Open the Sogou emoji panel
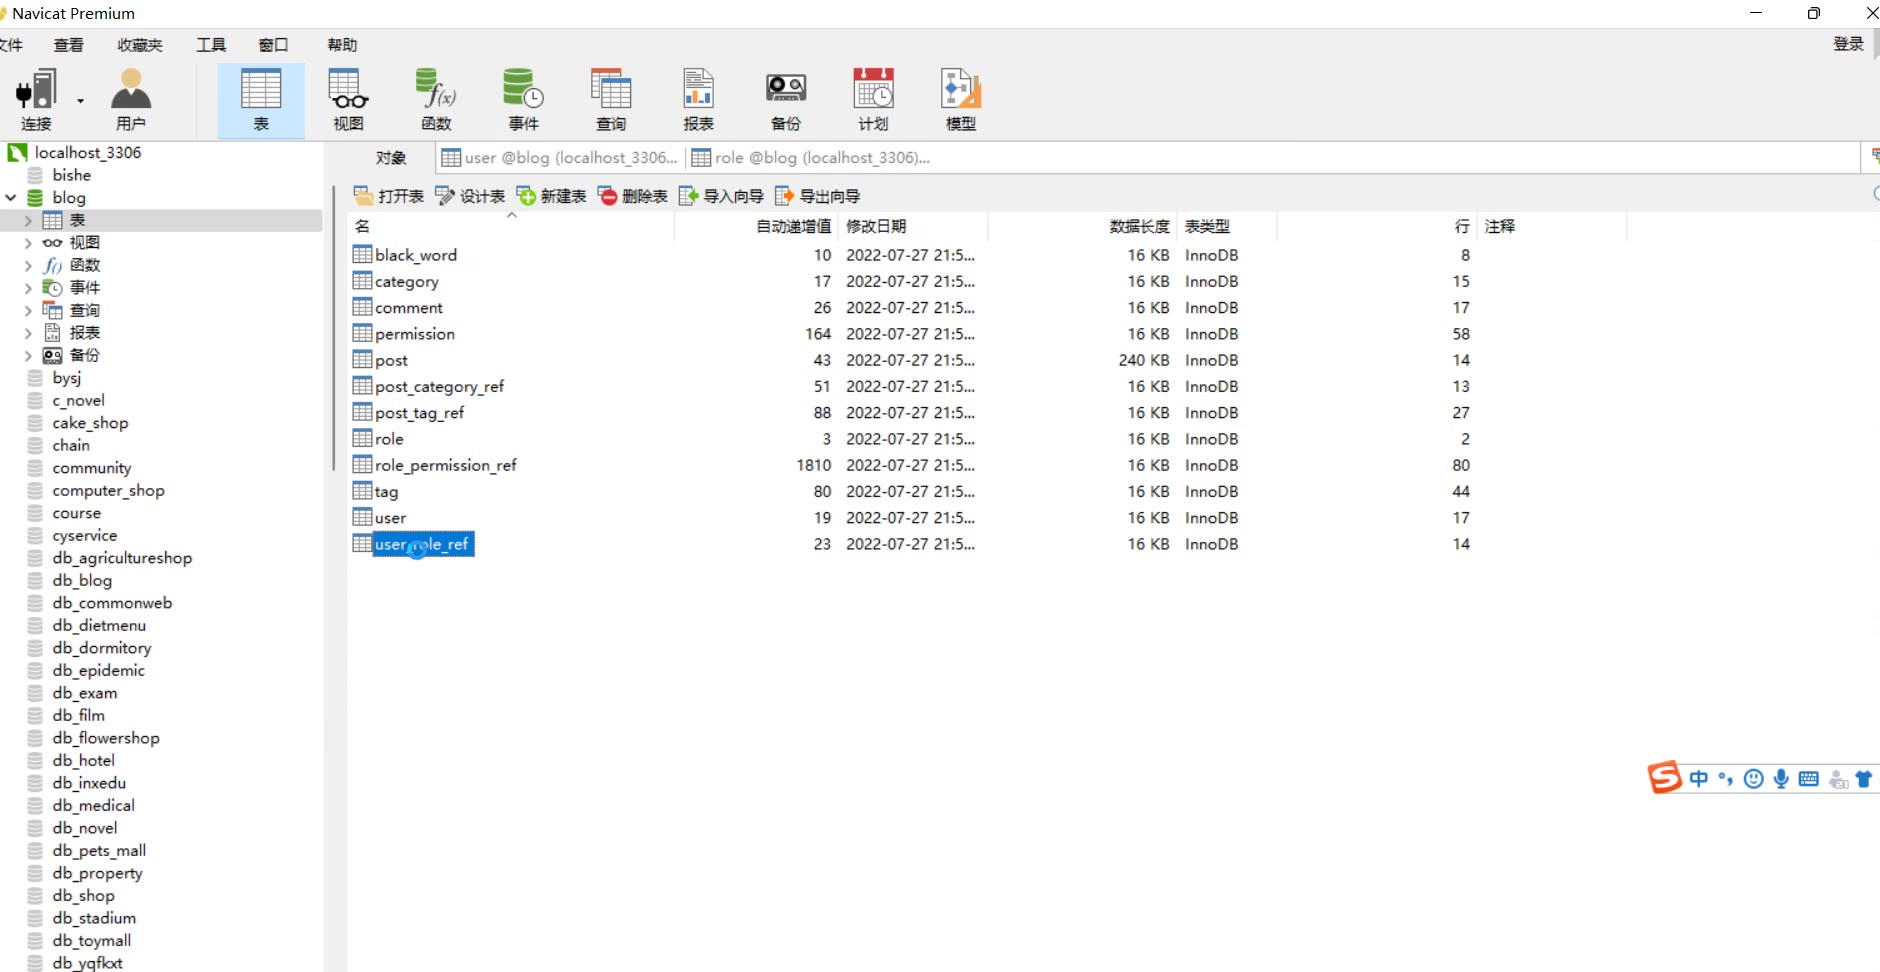This screenshot has height=972, width=1880. coord(1753,779)
